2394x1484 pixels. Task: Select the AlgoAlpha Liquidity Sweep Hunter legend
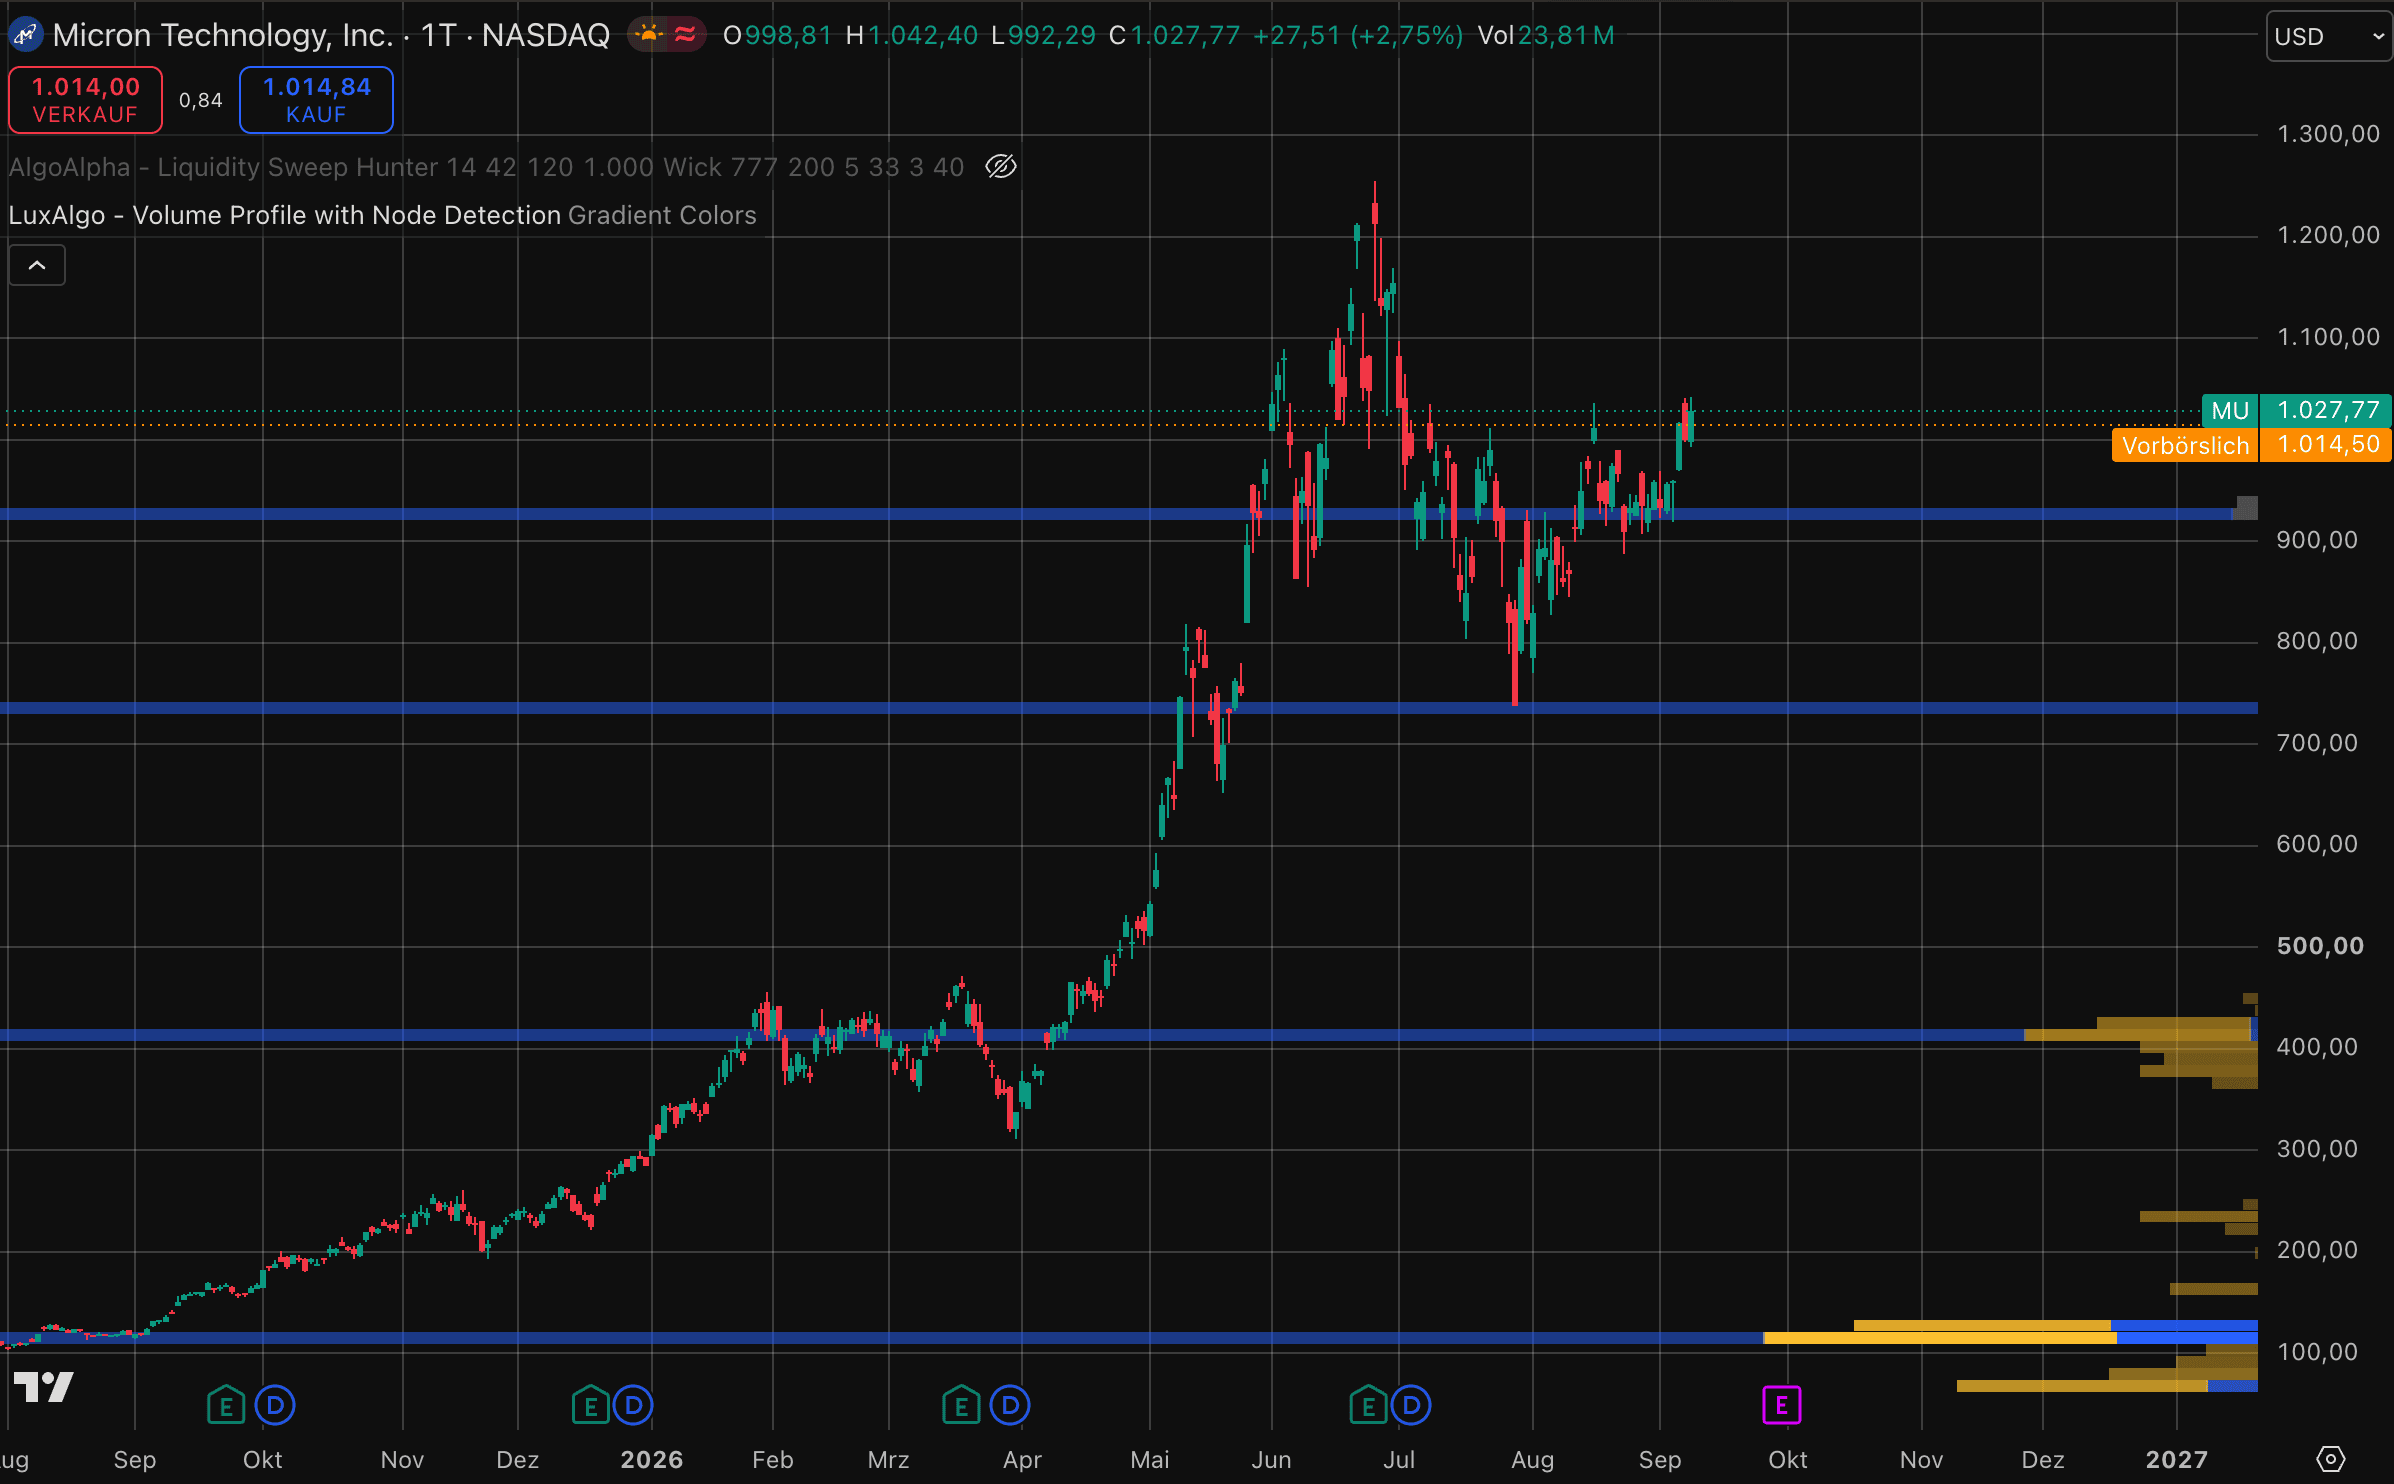click(486, 166)
